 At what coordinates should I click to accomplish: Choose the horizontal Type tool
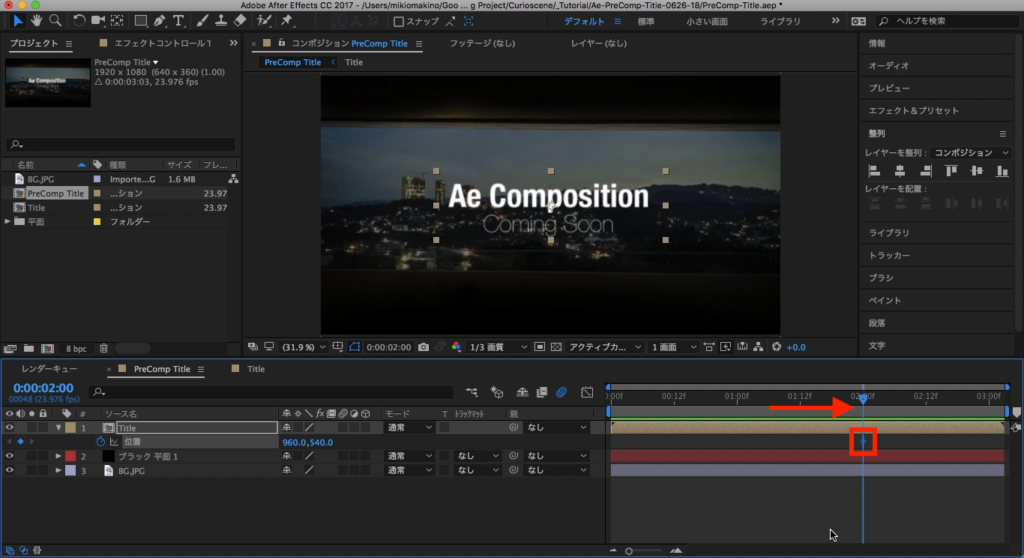click(x=178, y=20)
